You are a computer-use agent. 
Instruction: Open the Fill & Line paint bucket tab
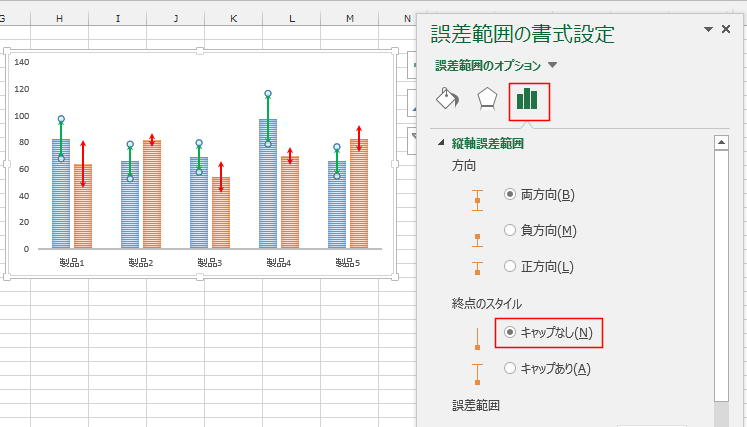click(x=448, y=99)
